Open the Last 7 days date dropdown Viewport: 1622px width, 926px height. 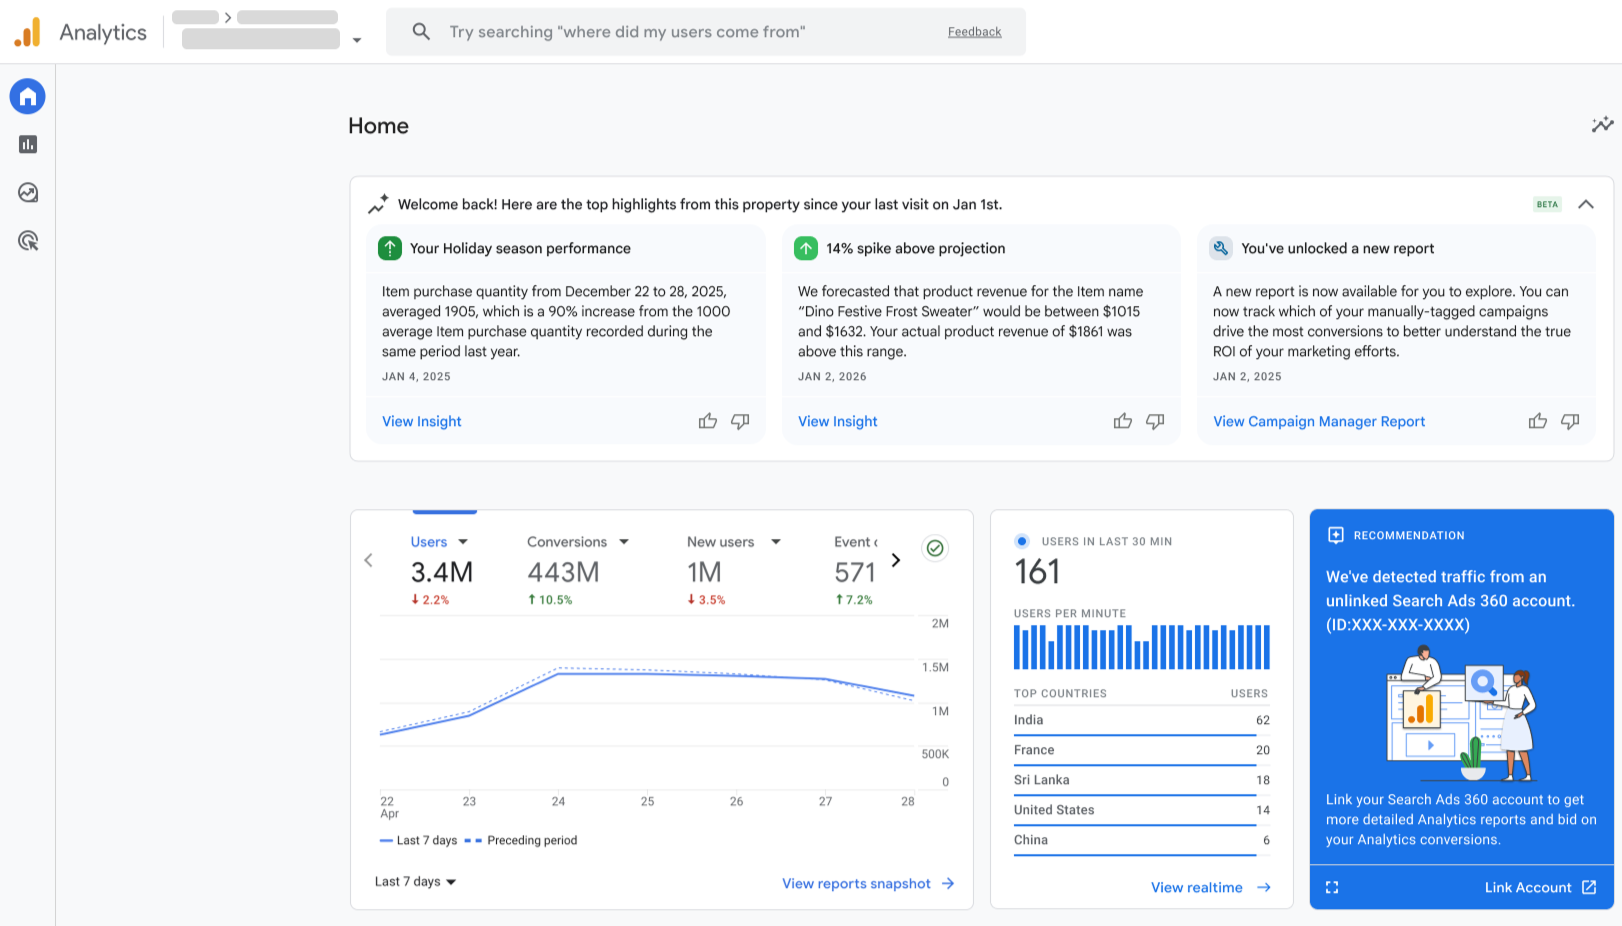tap(415, 882)
